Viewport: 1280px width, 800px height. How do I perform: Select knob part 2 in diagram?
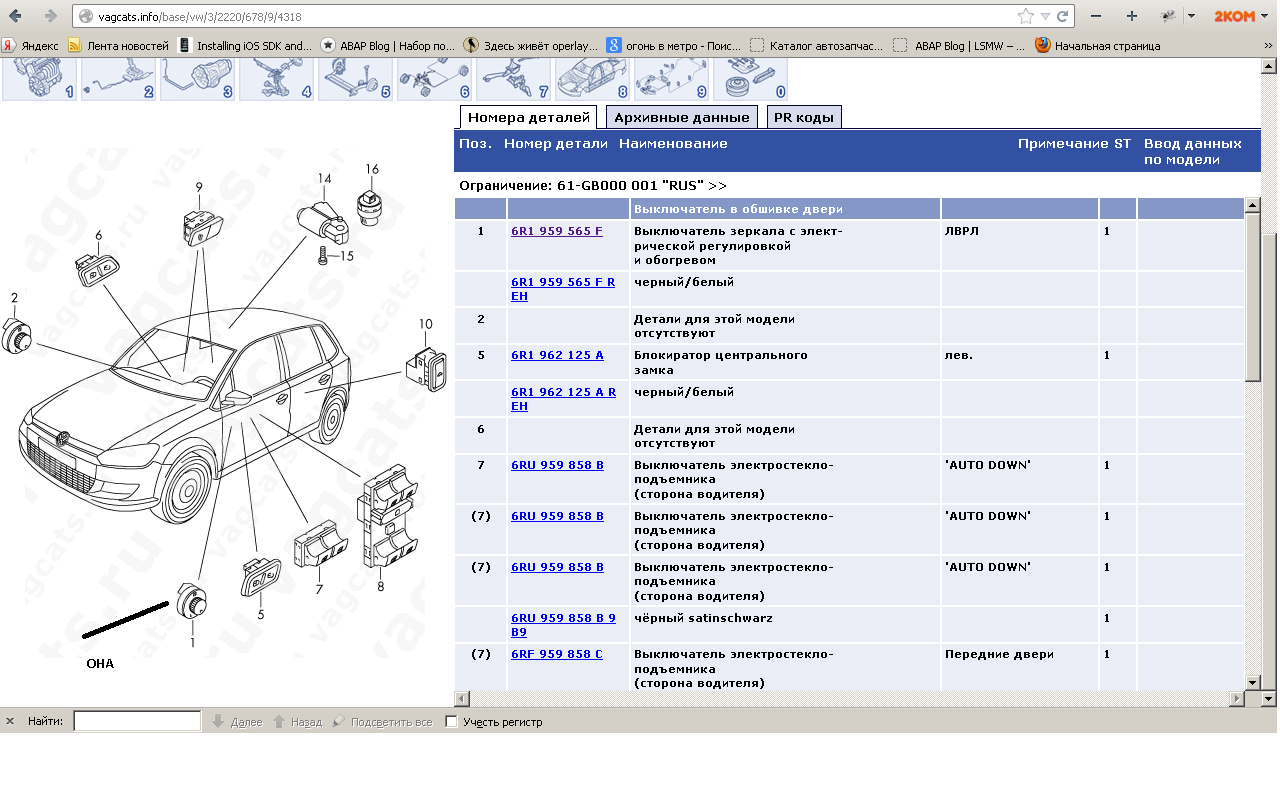[x=18, y=335]
